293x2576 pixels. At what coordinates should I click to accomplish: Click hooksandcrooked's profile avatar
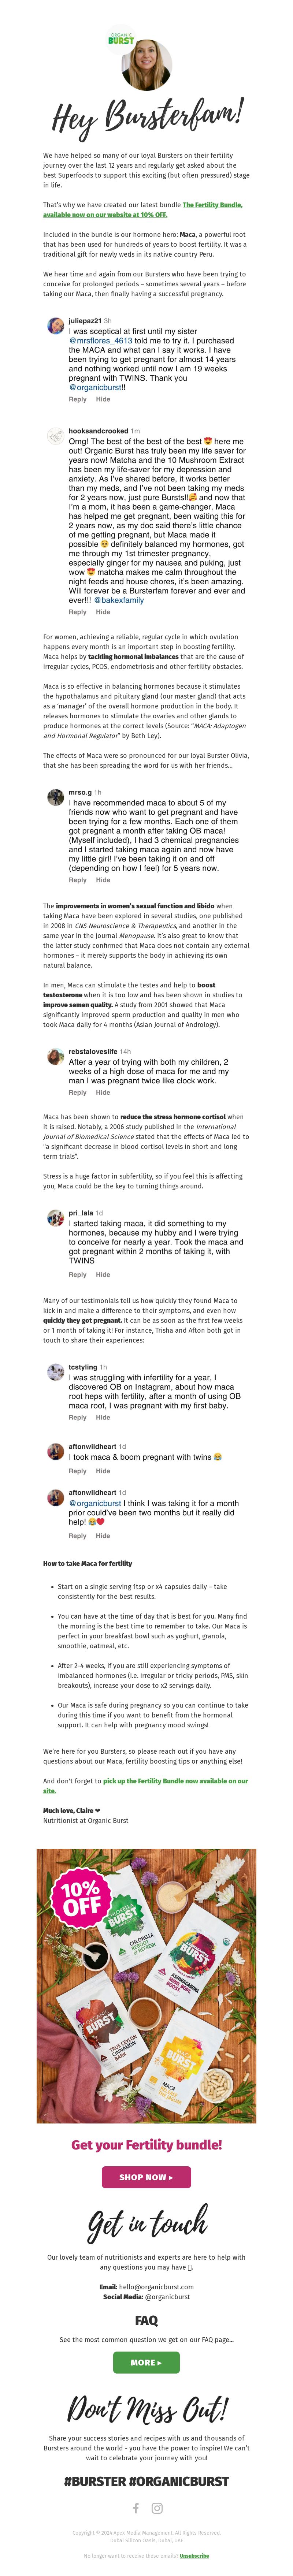56,436
